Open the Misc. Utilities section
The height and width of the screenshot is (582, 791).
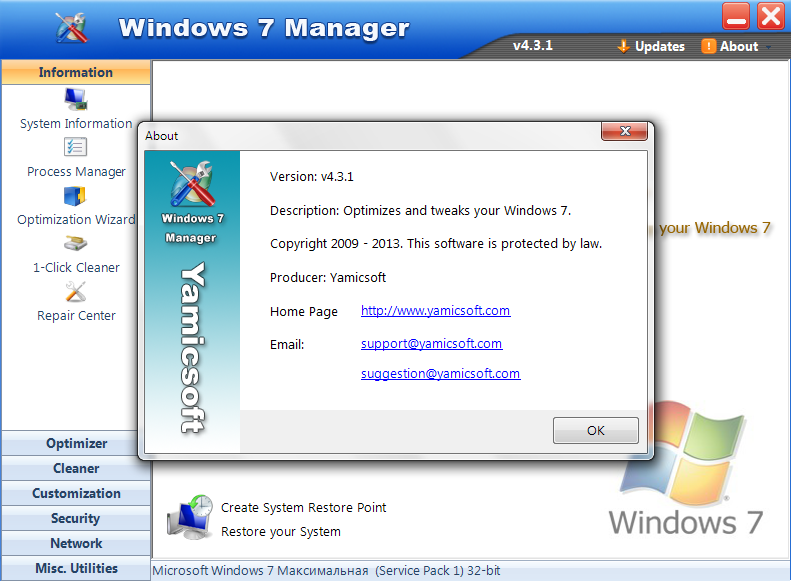[x=76, y=568]
